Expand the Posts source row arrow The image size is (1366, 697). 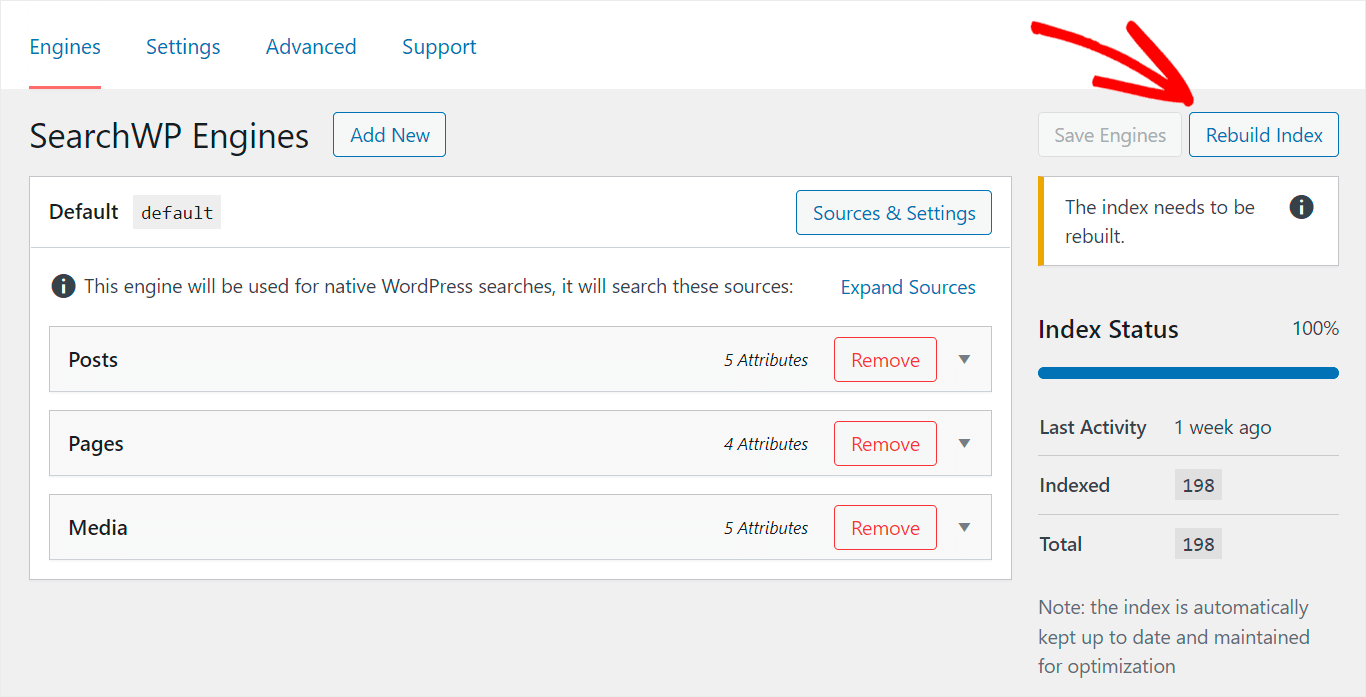point(964,360)
